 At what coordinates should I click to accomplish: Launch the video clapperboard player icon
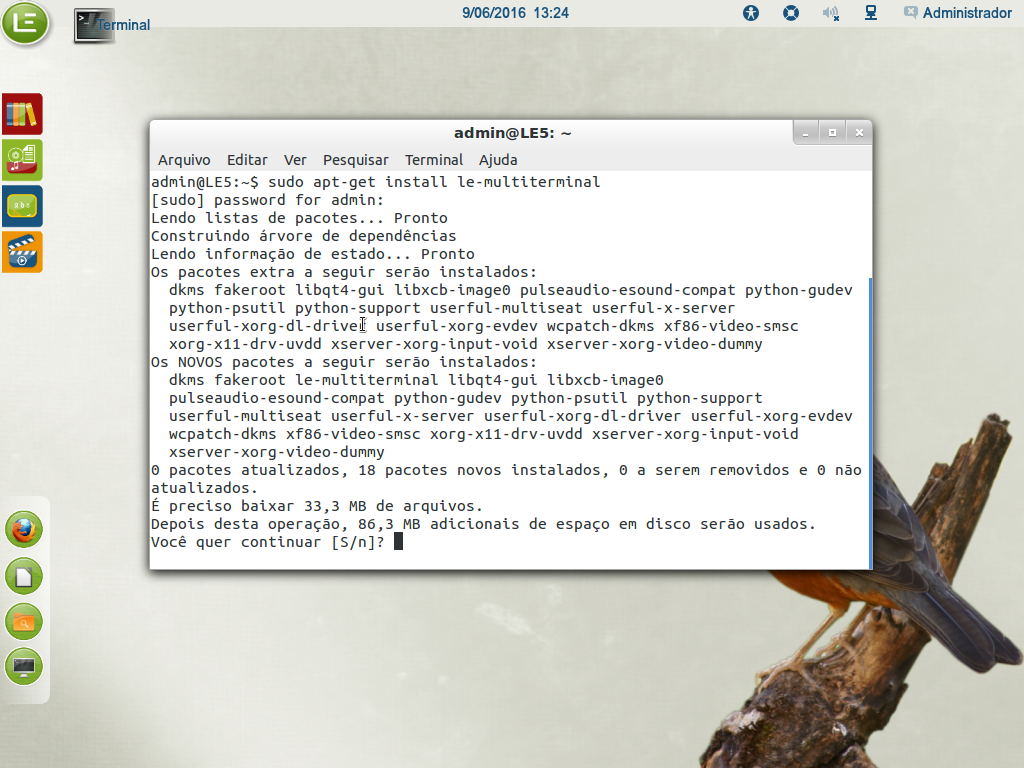click(22, 251)
